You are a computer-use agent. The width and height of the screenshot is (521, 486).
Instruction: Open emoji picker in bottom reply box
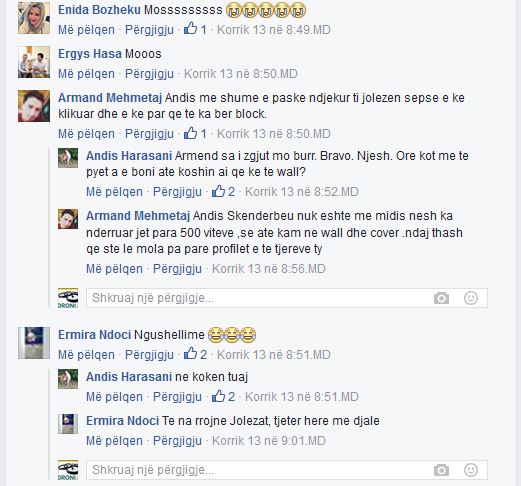471,470
